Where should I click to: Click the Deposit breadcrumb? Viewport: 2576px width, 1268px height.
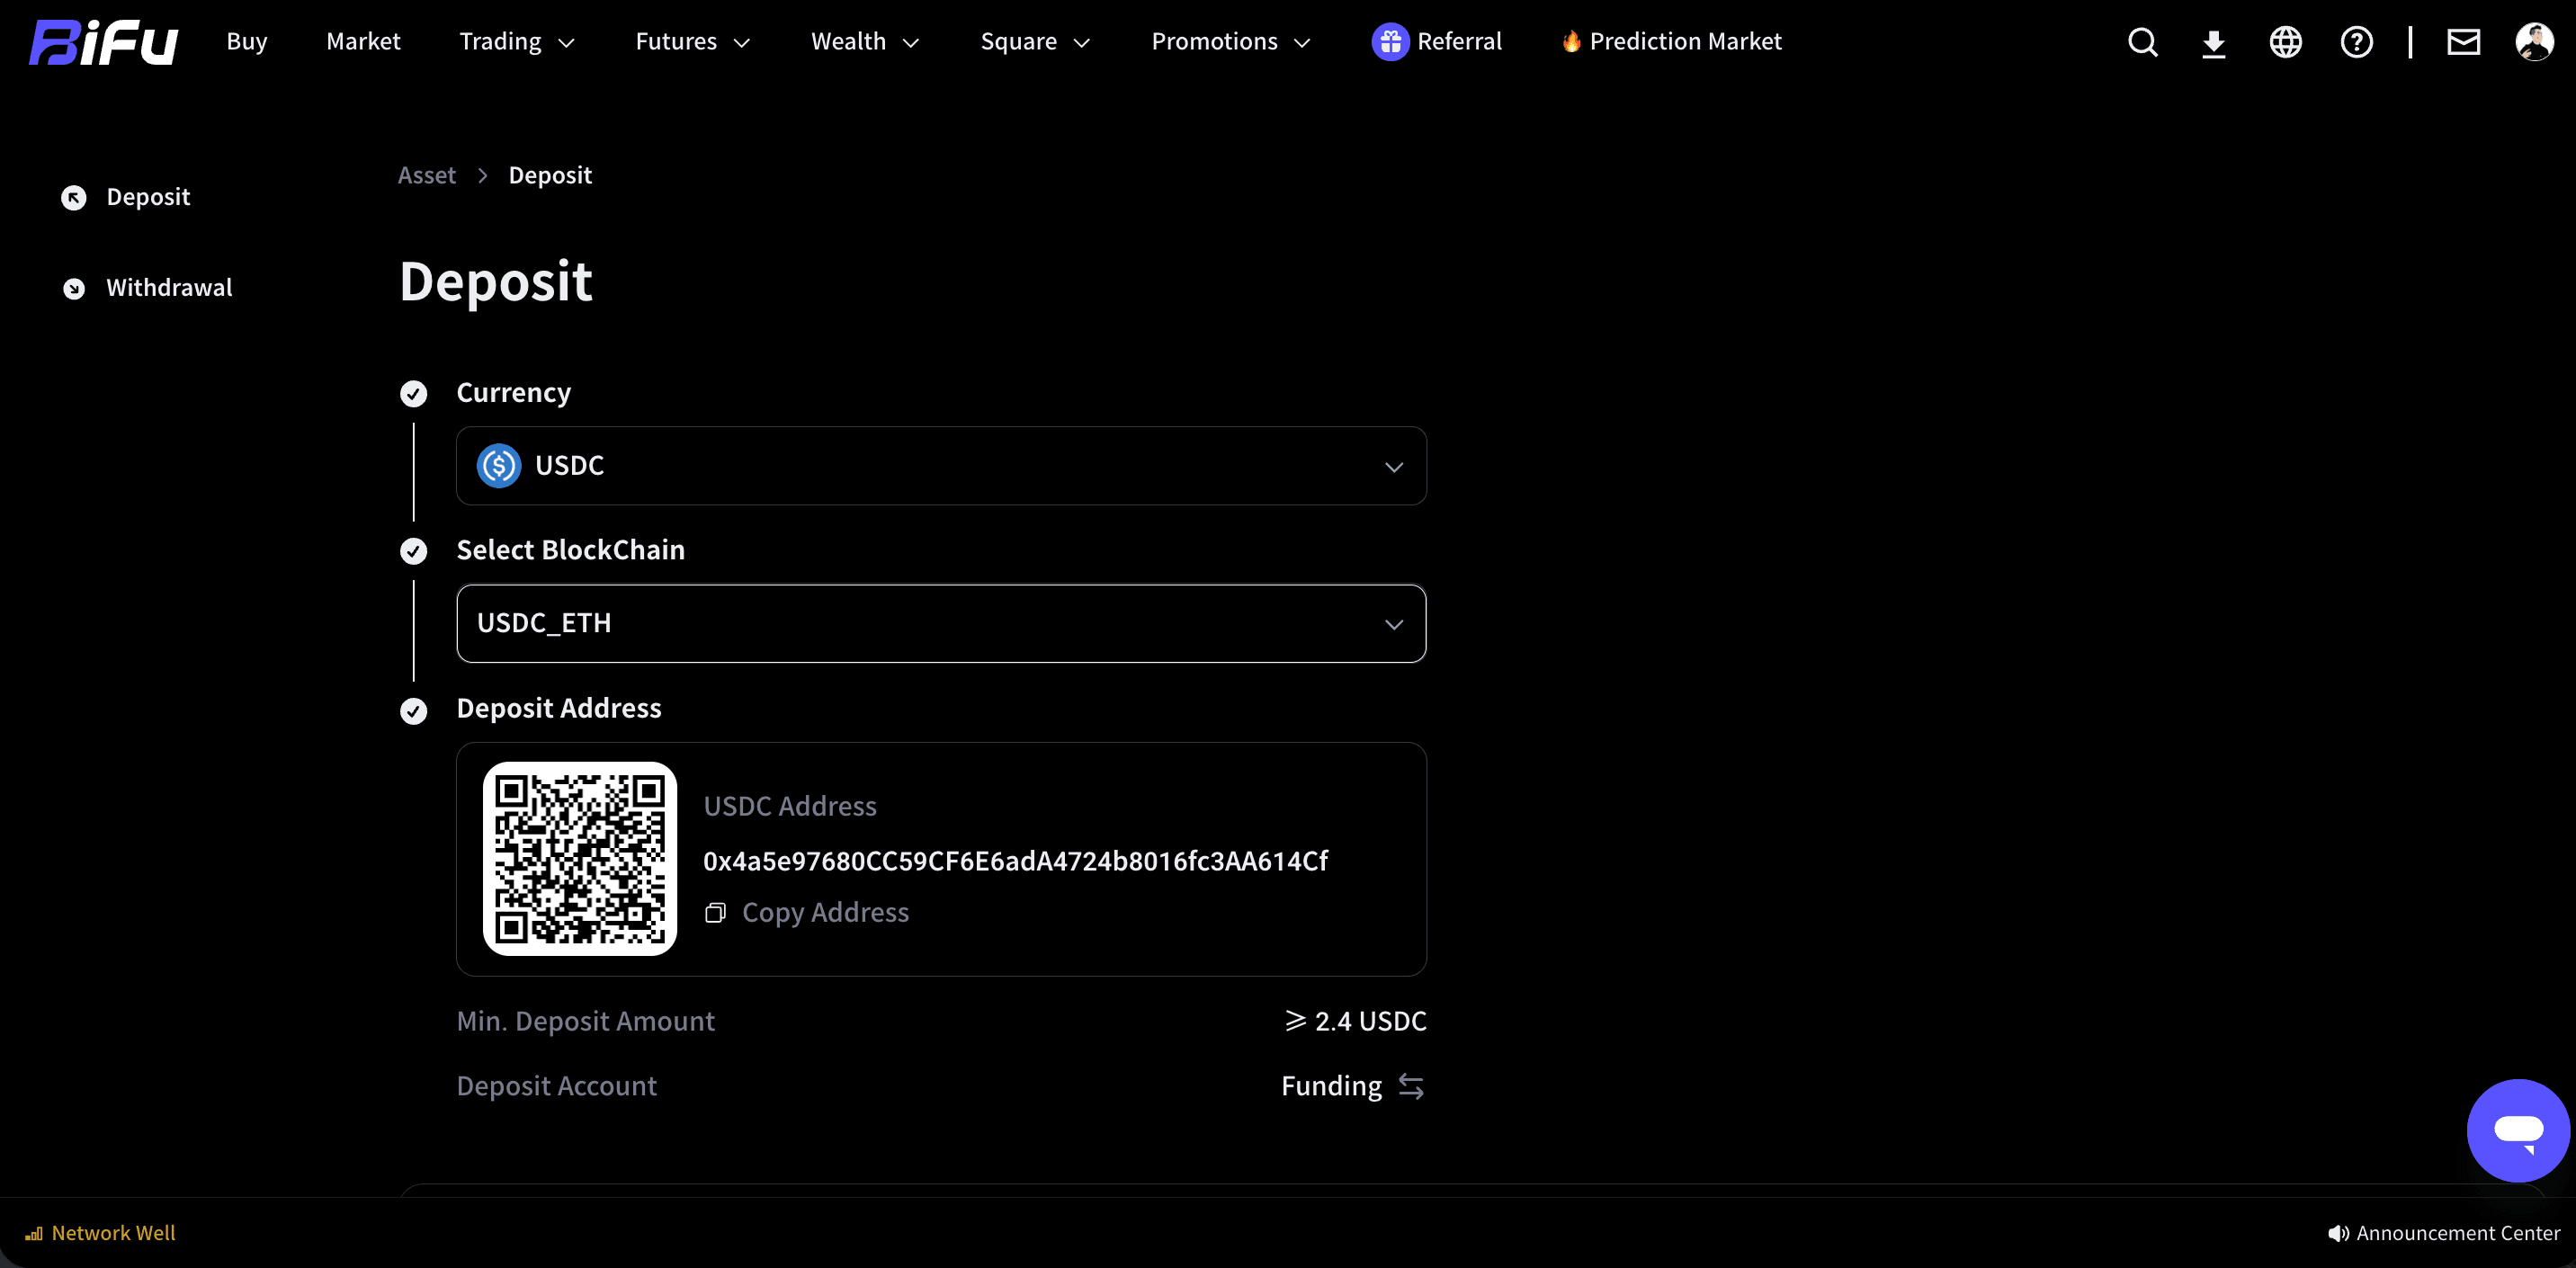[550, 176]
